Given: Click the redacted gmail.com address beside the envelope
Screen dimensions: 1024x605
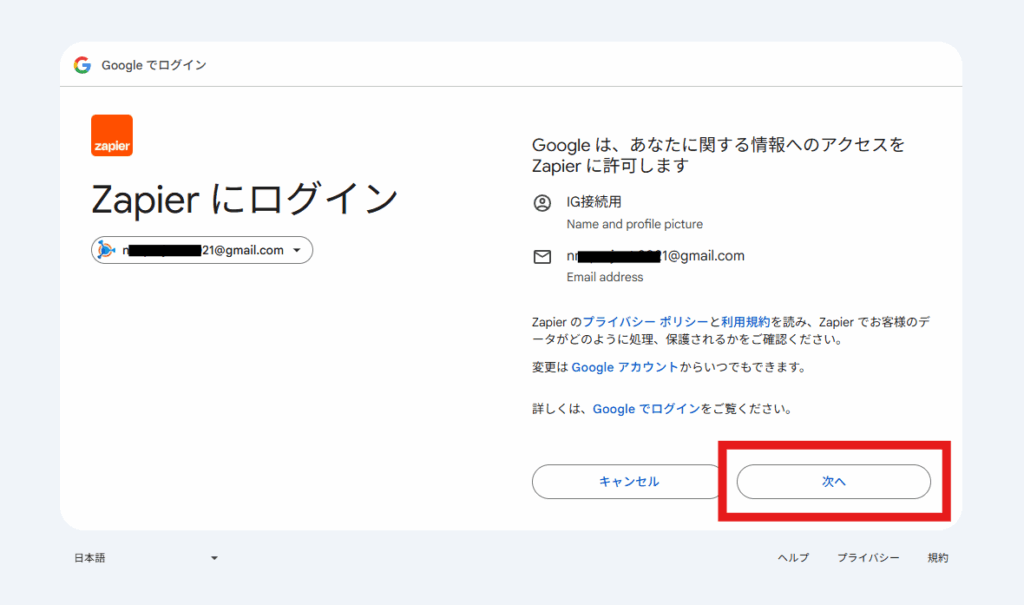Looking at the screenshot, I should (x=656, y=256).
